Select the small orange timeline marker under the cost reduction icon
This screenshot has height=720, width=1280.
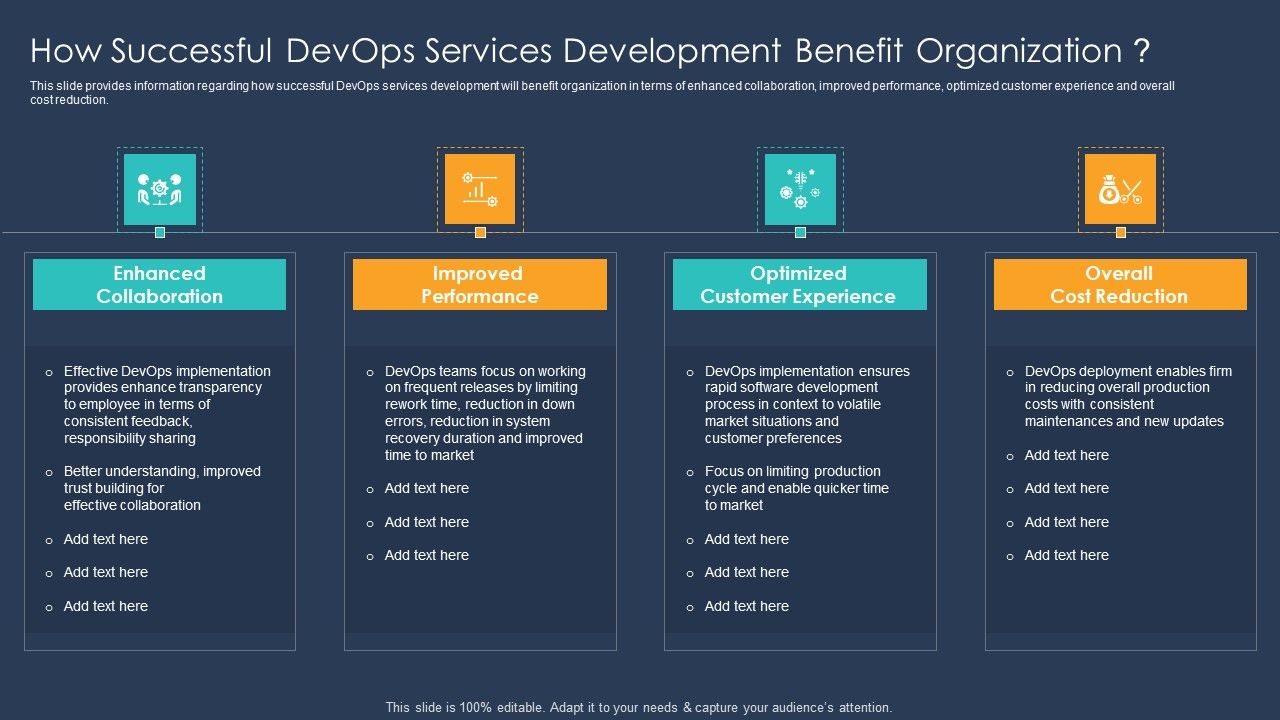click(x=1120, y=232)
